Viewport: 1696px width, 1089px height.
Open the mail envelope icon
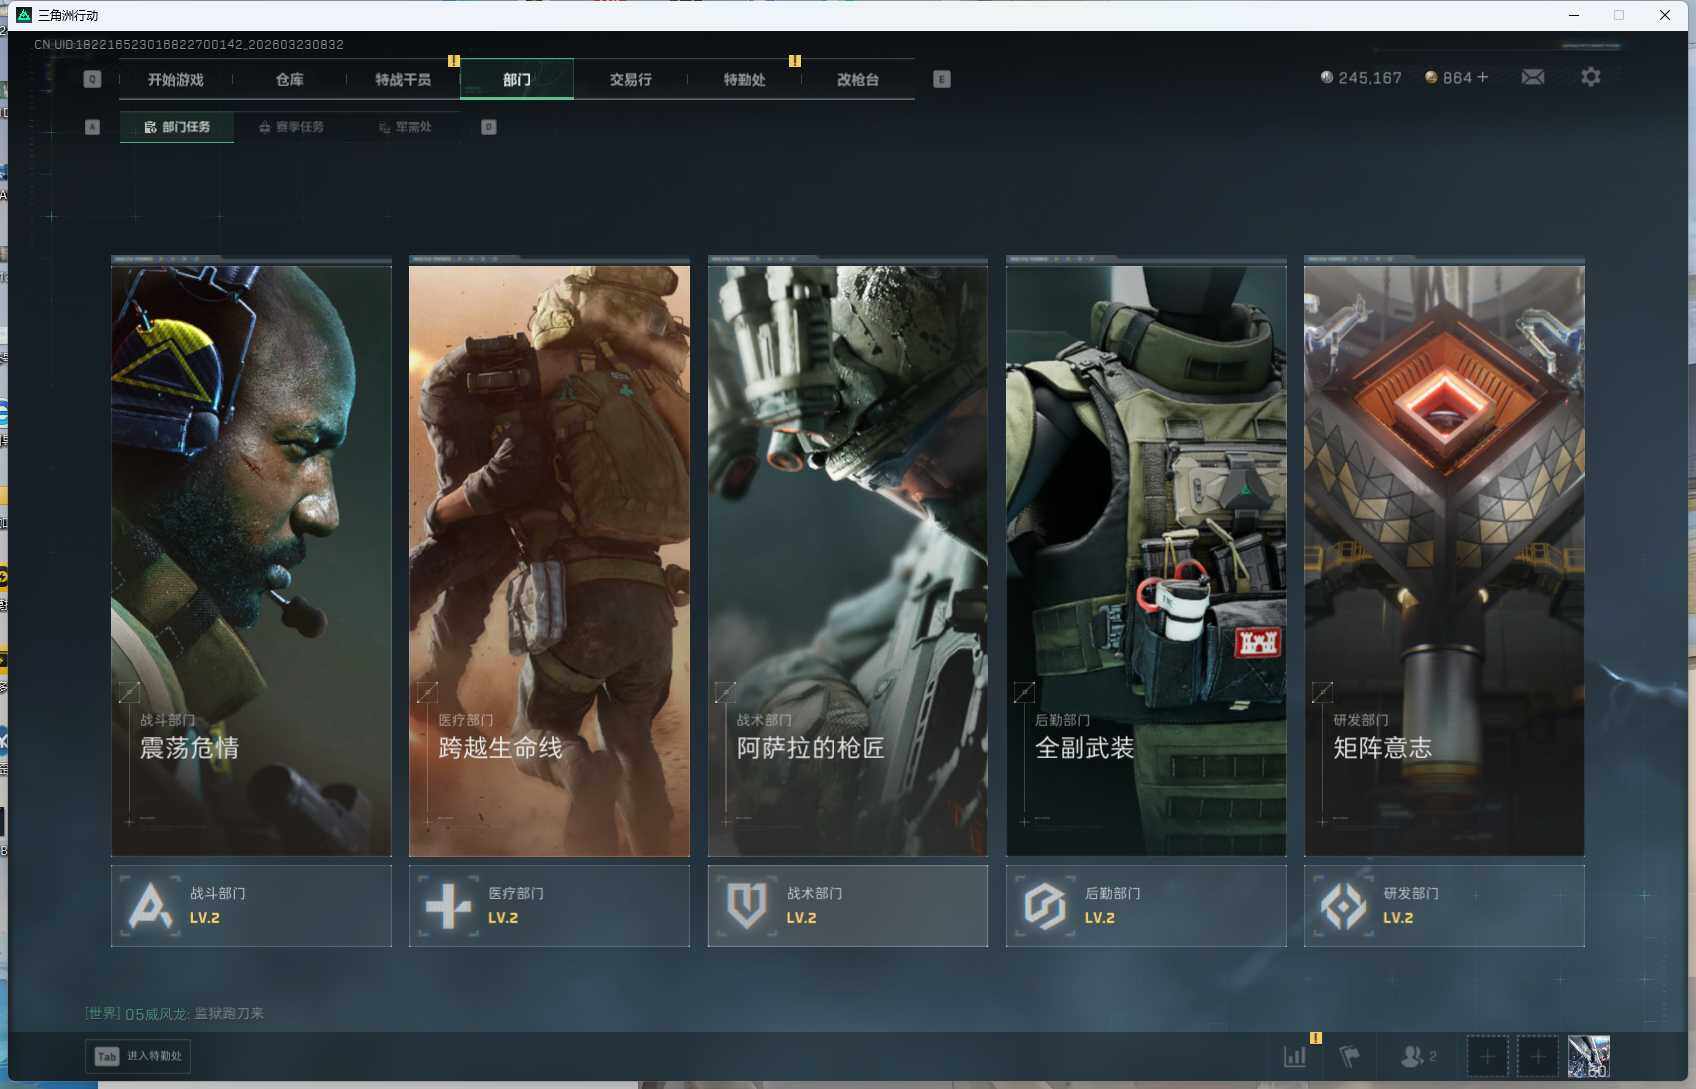click(x=1532, y=77)
